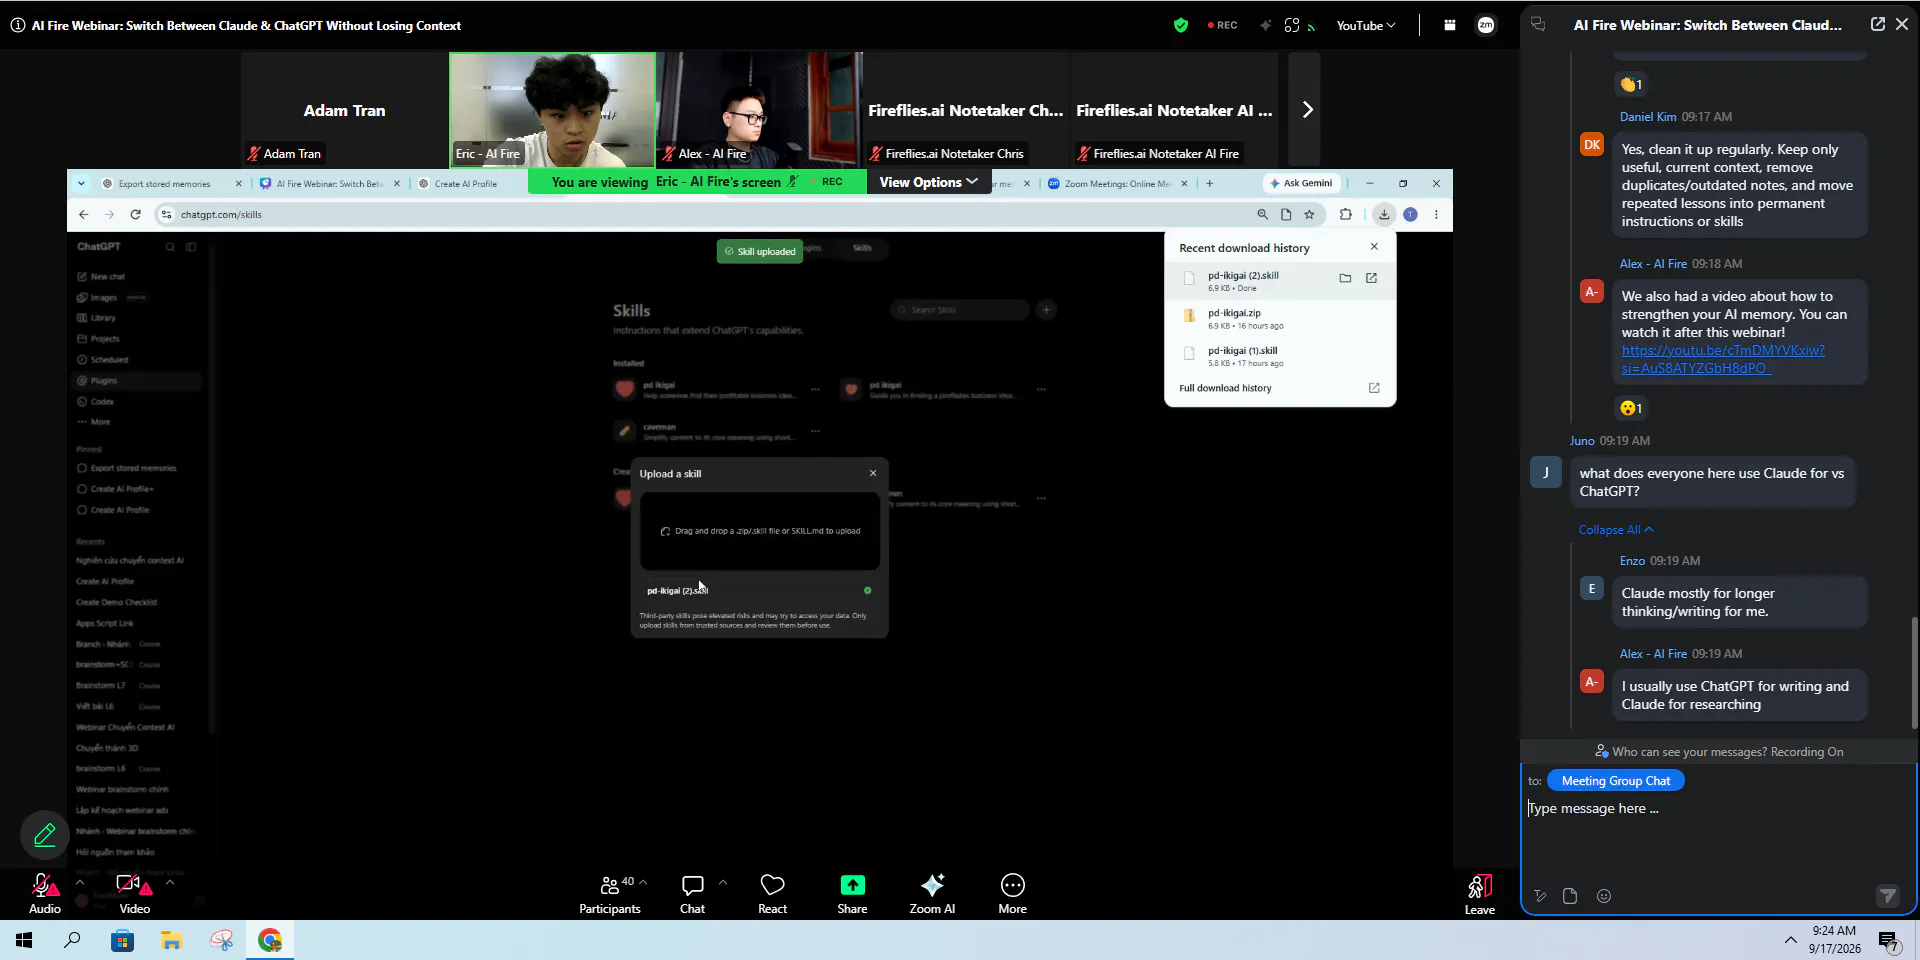
Task: Select pd-ikigai.zip in recent downloads
Action: 1279,318
